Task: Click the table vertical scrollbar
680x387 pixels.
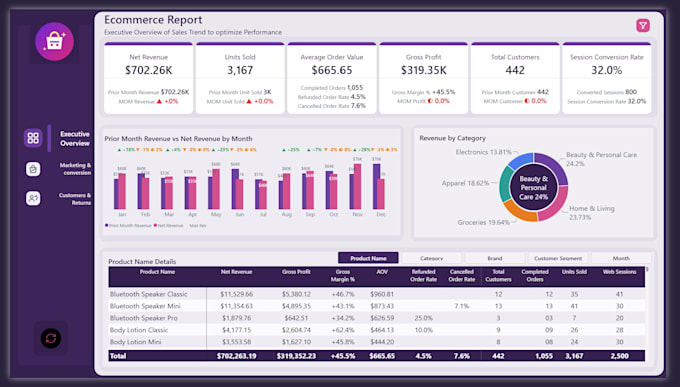Action: coord(647,269)
